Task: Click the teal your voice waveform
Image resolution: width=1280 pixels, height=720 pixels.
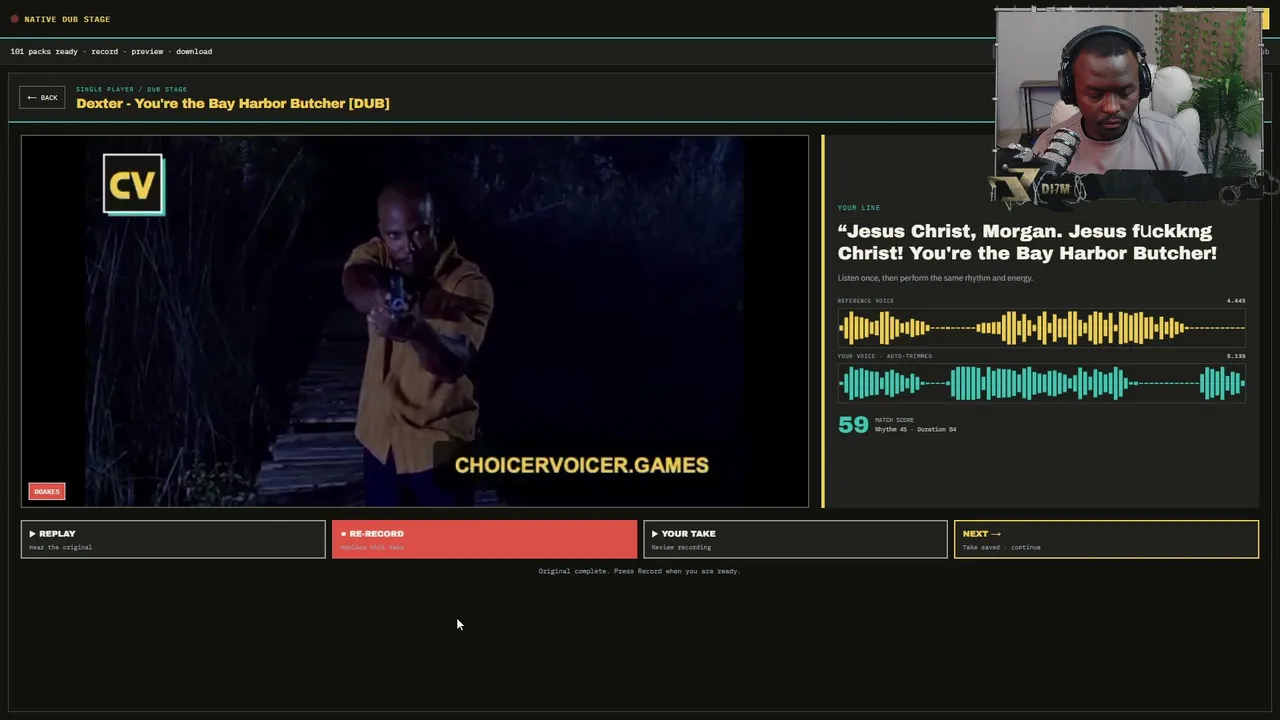Action: [1041, 383]
